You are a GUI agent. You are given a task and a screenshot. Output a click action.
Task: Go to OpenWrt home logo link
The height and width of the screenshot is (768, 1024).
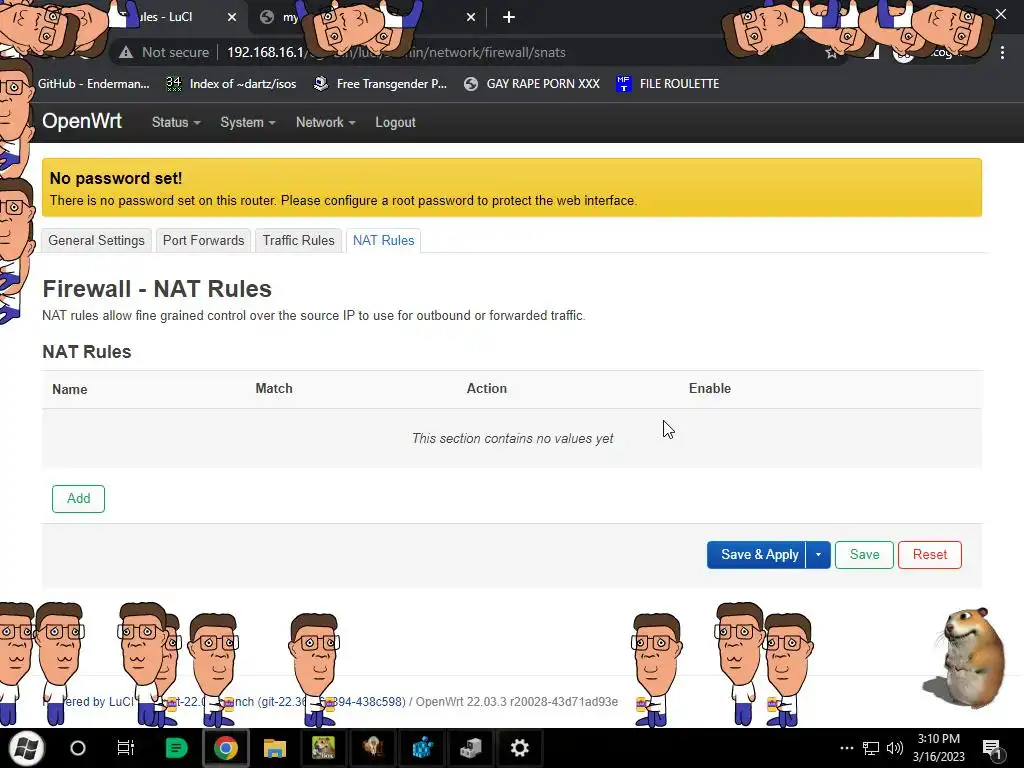tap(82, 121)
